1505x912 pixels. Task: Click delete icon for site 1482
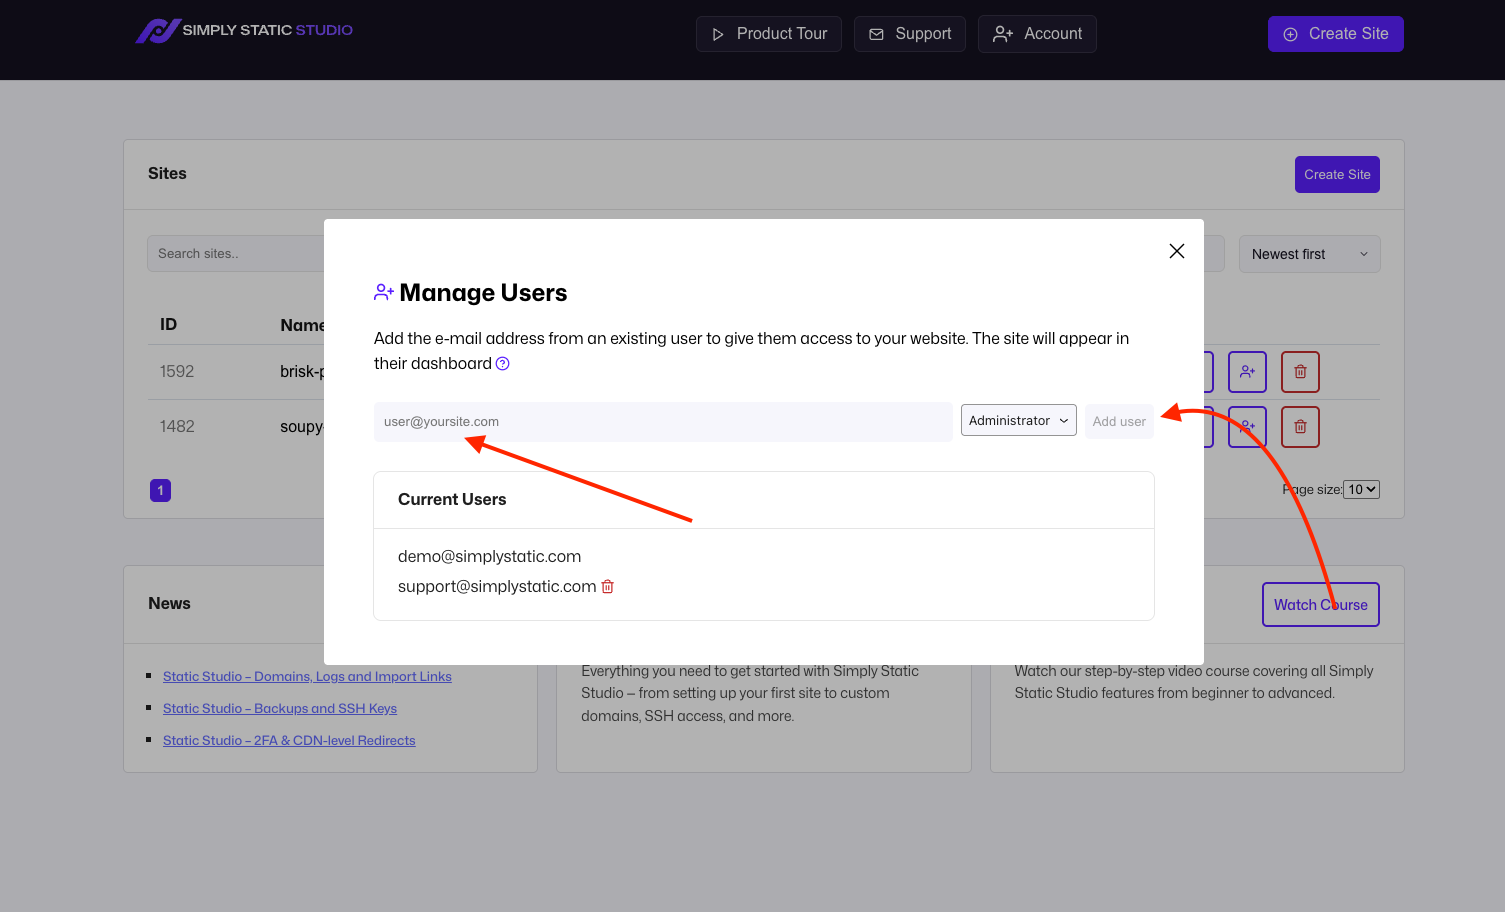coord(1300,427)
